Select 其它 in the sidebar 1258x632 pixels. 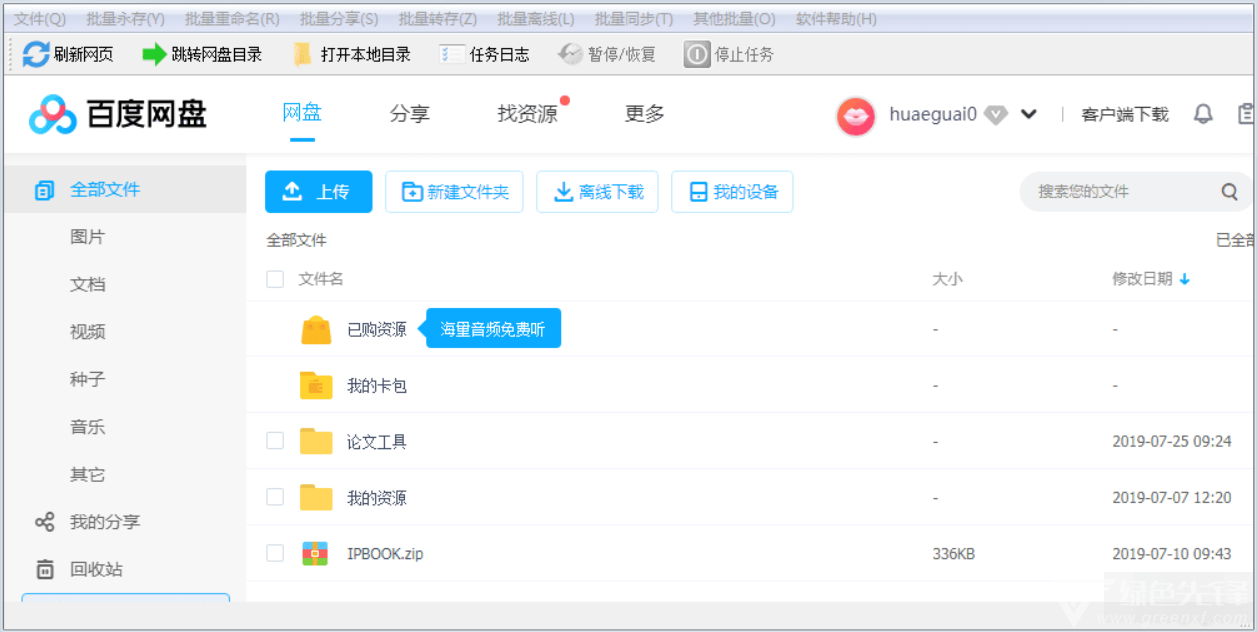(87, 475)
